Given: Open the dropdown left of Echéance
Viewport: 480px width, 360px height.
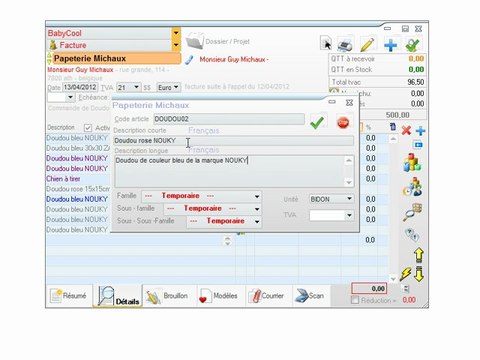Looking at the screenshot, I should (70, 97).
